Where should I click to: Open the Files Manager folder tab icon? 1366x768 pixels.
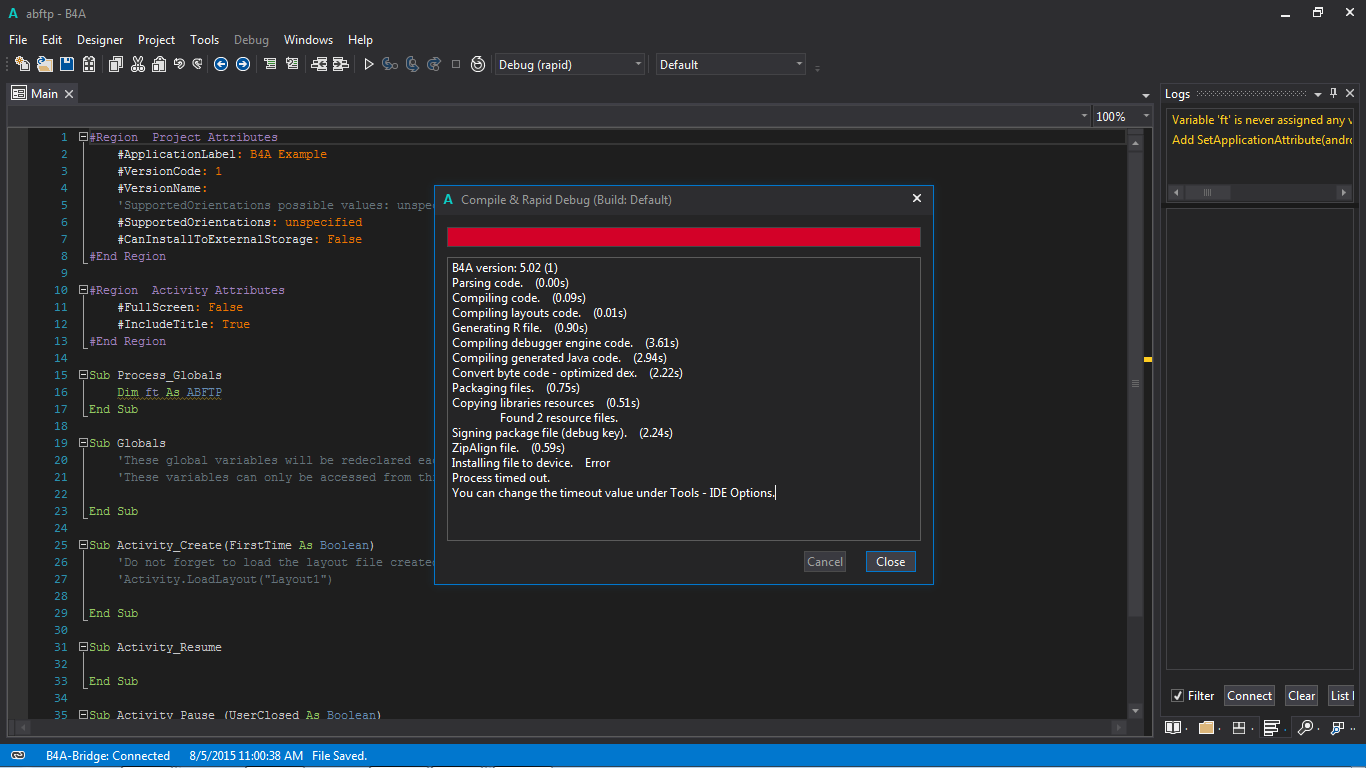pyautogui.click(x=1206, y=727)
